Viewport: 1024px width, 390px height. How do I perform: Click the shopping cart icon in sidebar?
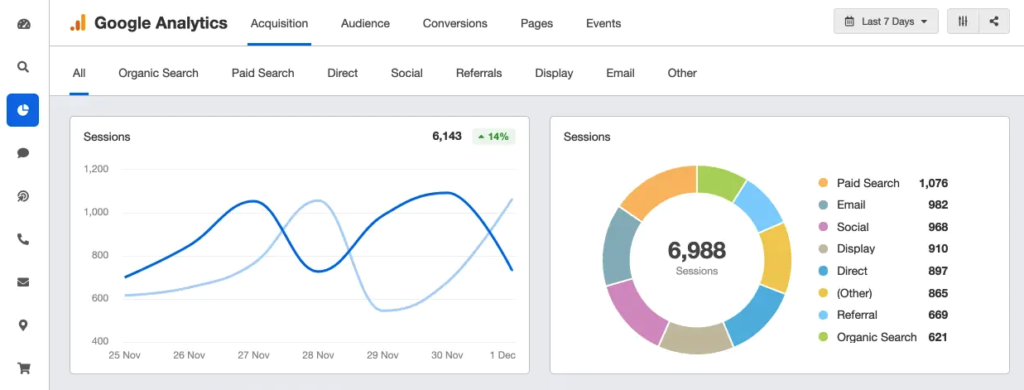pos(24,368)
